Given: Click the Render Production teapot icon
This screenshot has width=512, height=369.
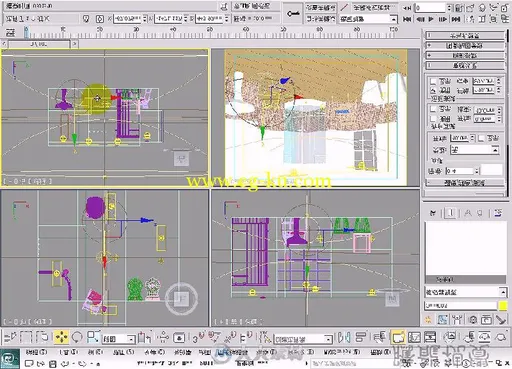Looking at the screenshot, I should coord(501,337).
